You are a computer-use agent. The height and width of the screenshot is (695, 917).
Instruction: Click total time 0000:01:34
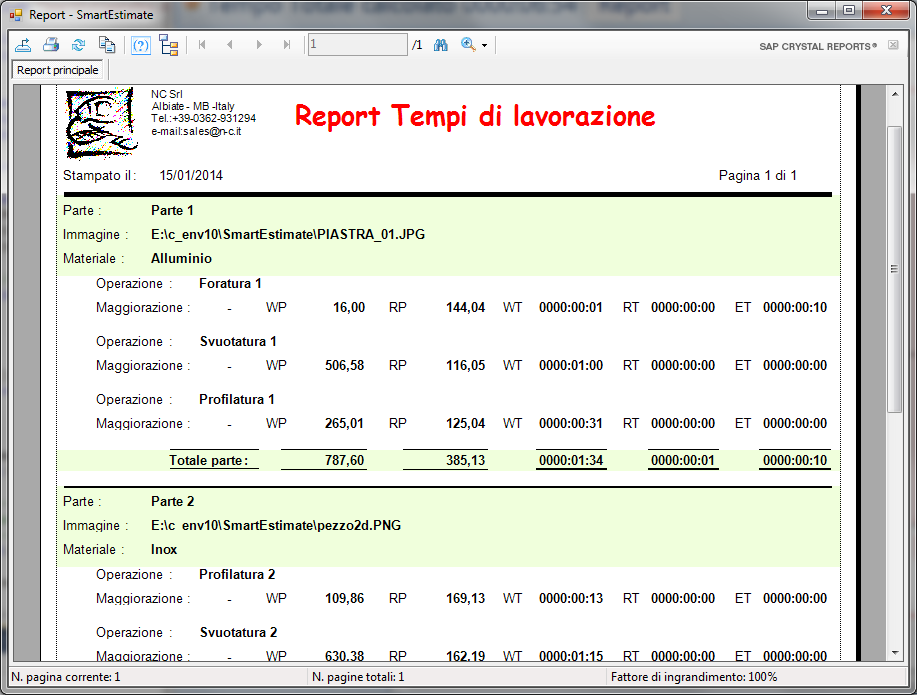click(571, 460)
